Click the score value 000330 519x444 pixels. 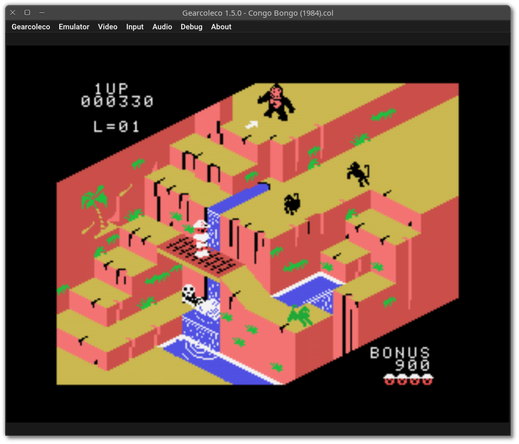(117, 101)
